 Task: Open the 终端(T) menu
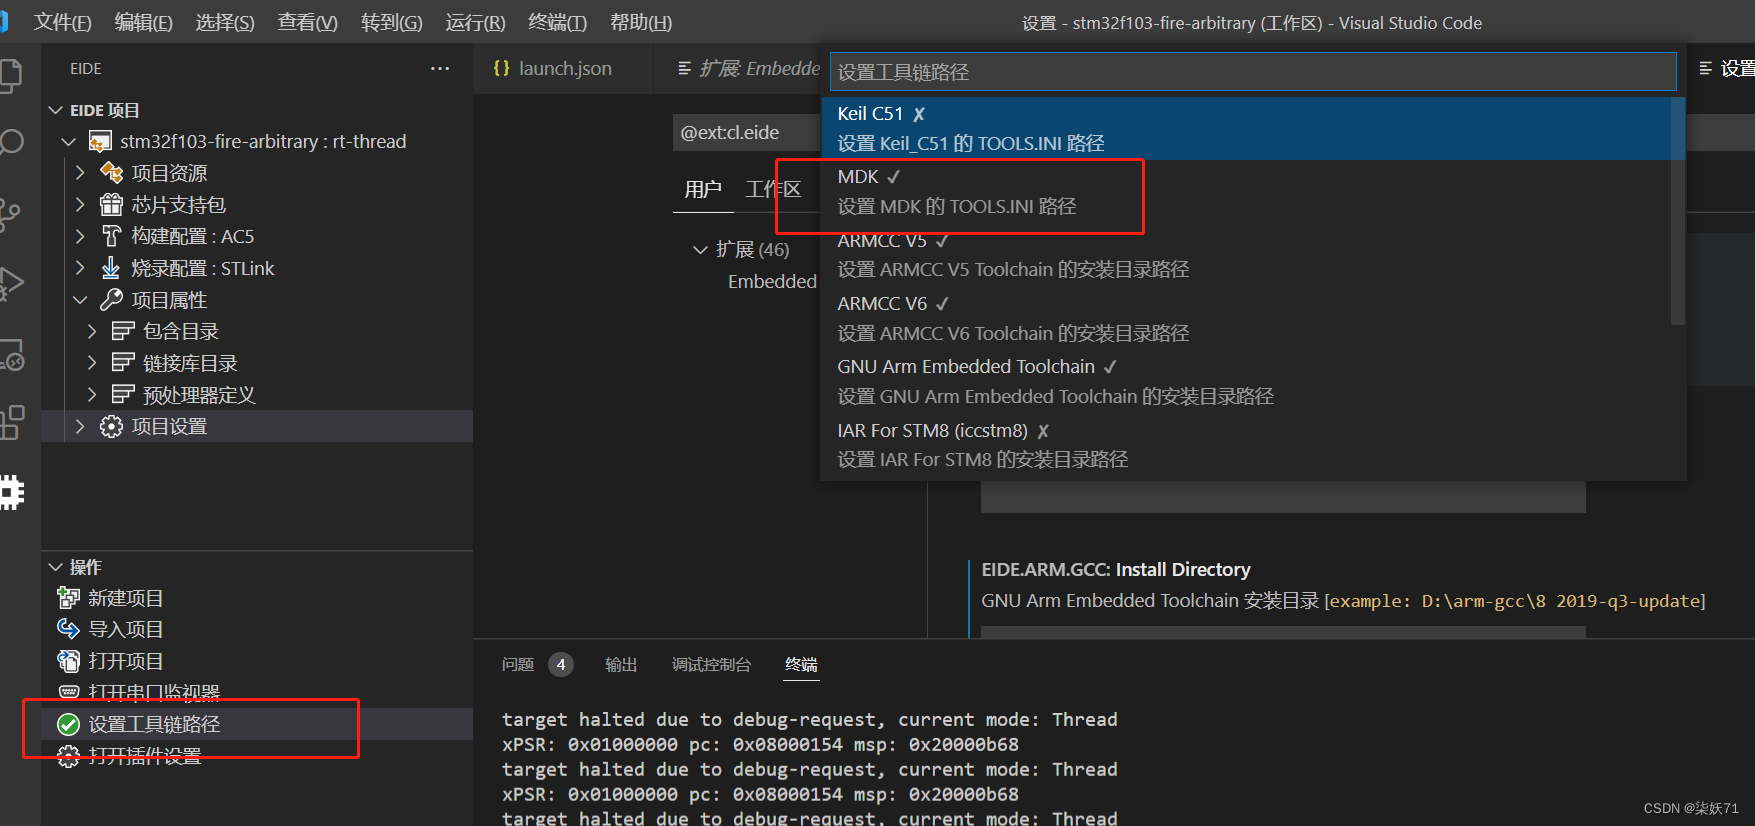click(x=557, y=22)
